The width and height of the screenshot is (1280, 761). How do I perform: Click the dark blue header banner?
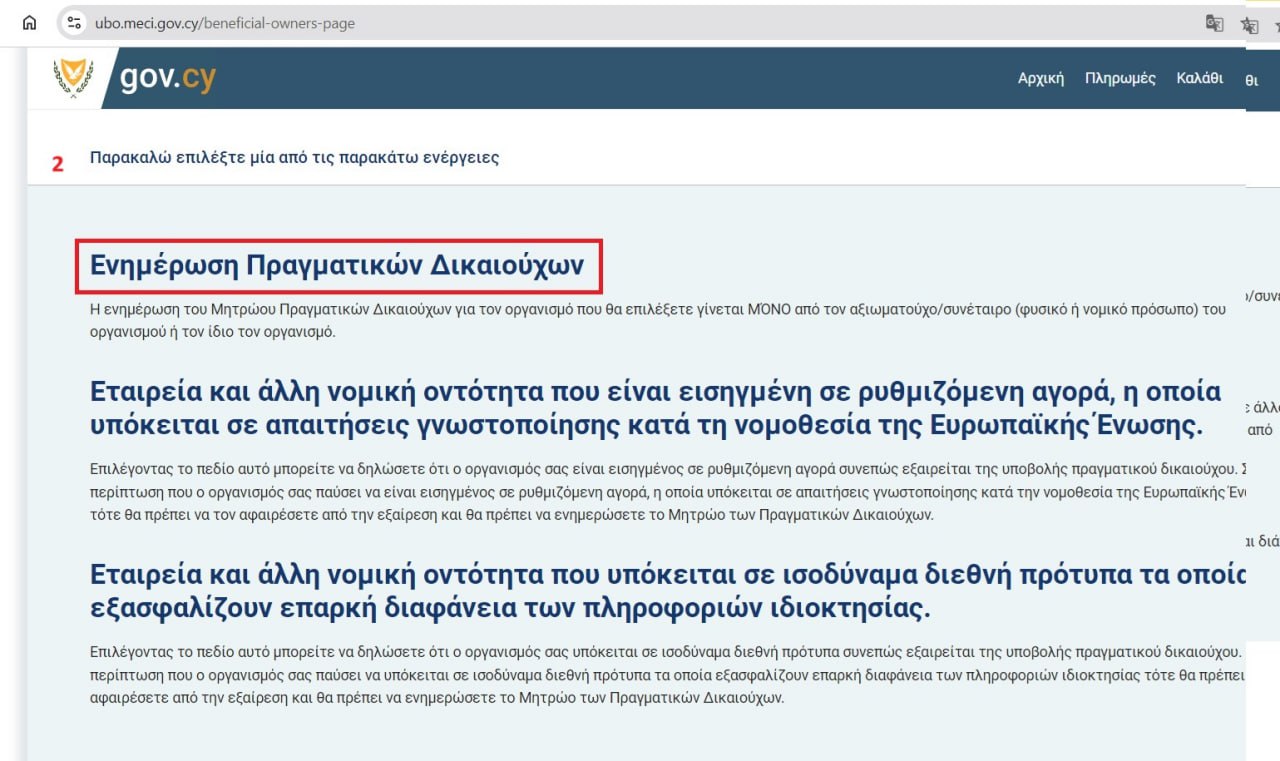(600, 78)
